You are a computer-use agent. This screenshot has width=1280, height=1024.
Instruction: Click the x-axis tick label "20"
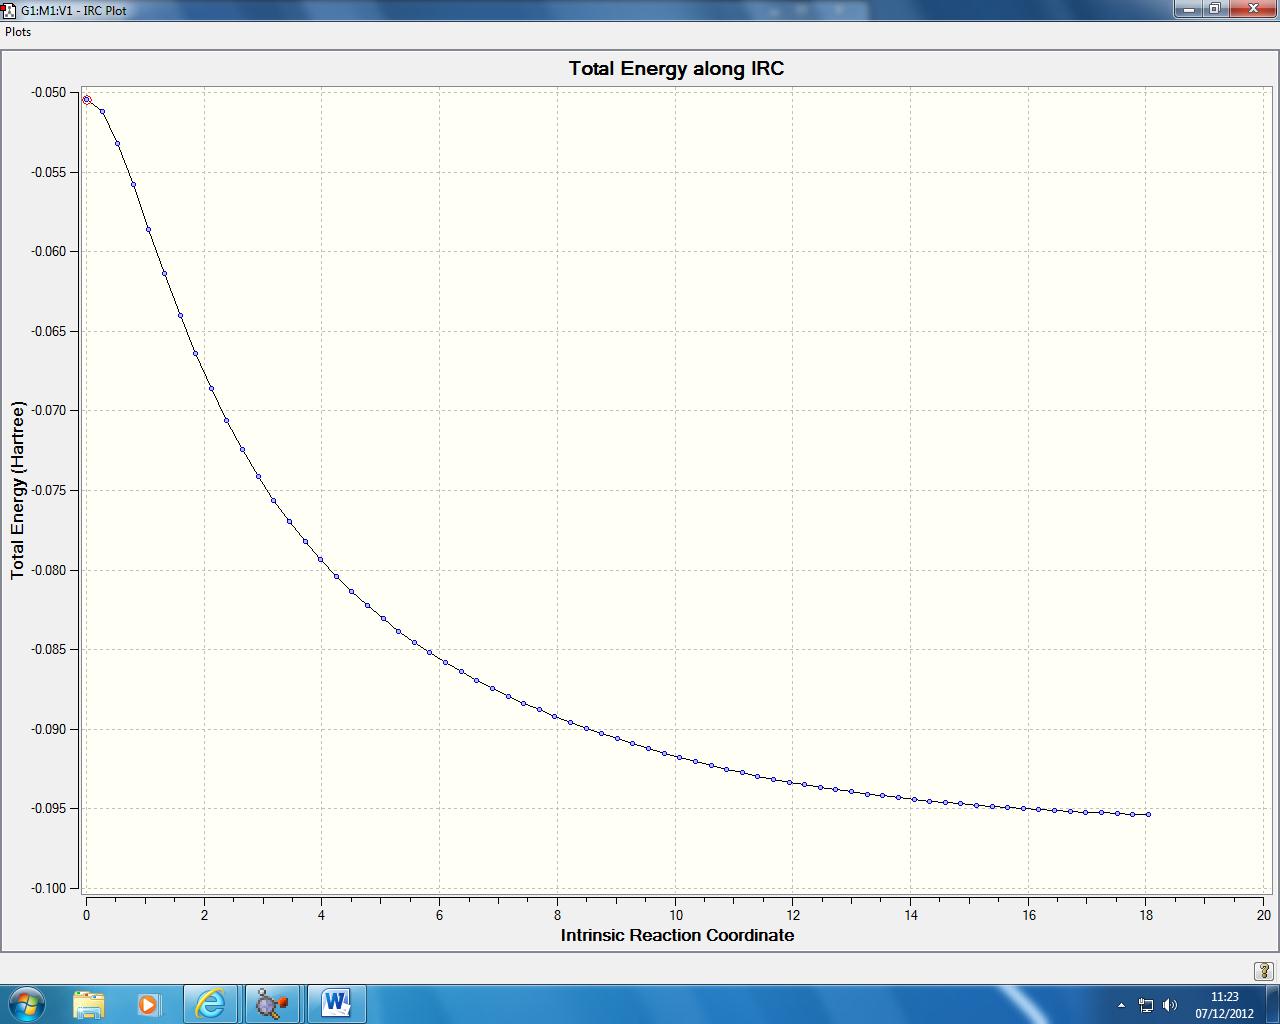tap(1264, 915)
